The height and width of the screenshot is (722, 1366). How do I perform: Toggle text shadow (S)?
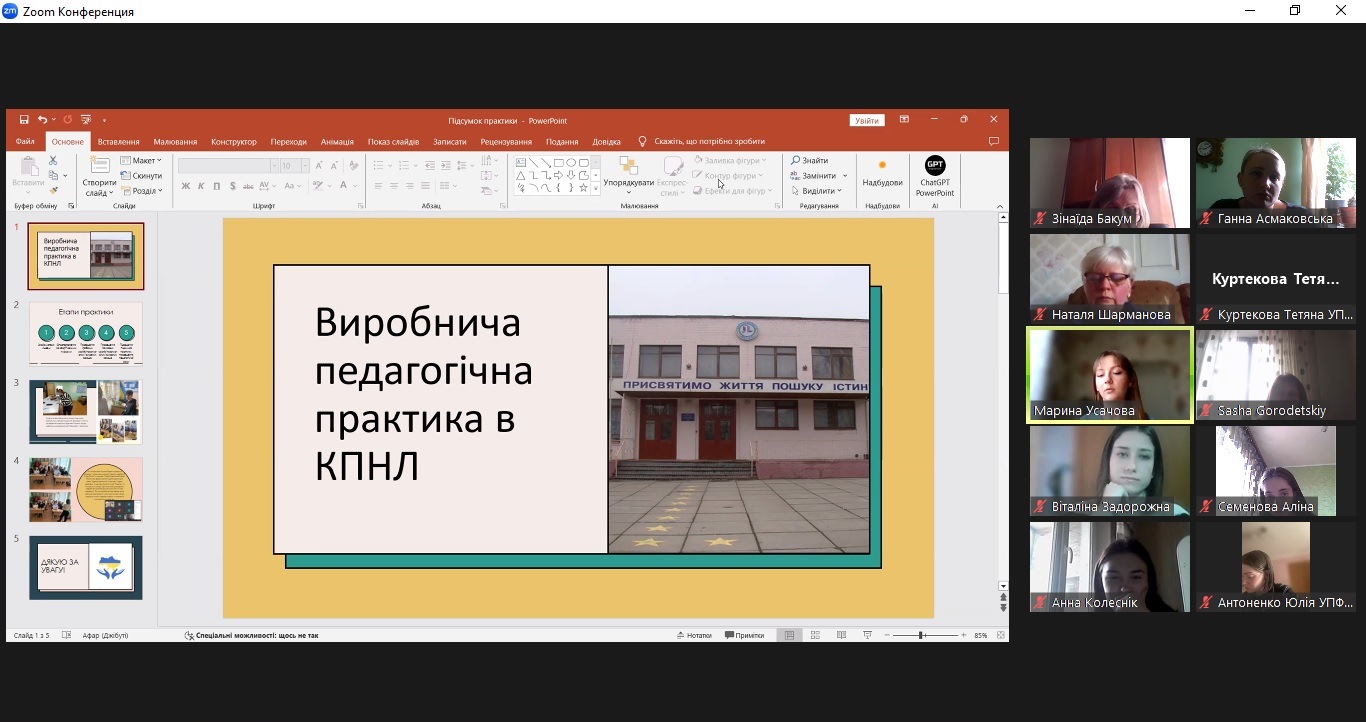click(x=233, y=186)
